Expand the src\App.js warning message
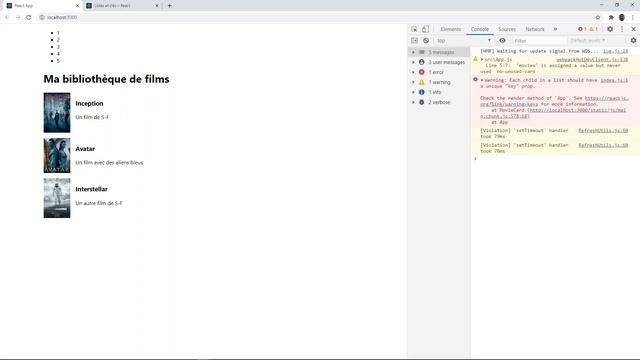This screenshot has height=360, width=640. coord(482,60)
